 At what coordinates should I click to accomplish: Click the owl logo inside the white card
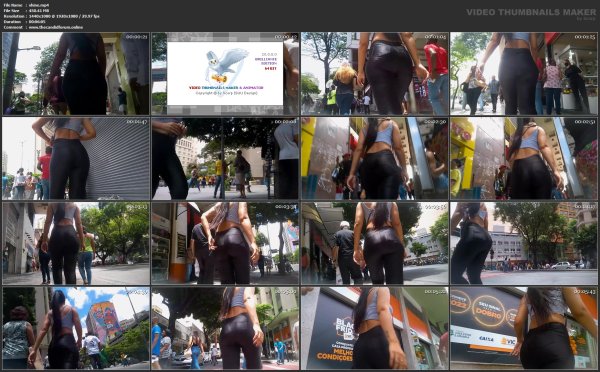(226, 66)
